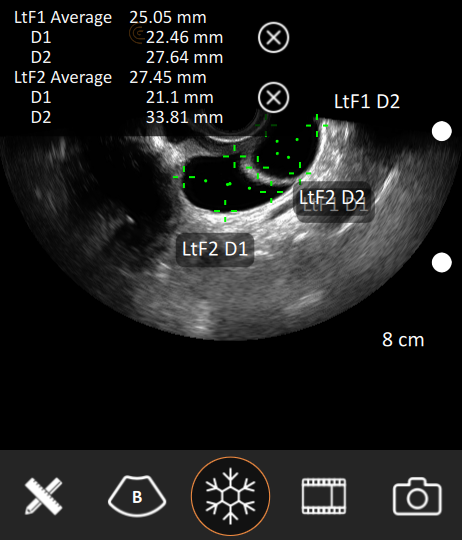Select the LtF2 D1 caliper label
462x540 pixels.
tap(215, 249)
